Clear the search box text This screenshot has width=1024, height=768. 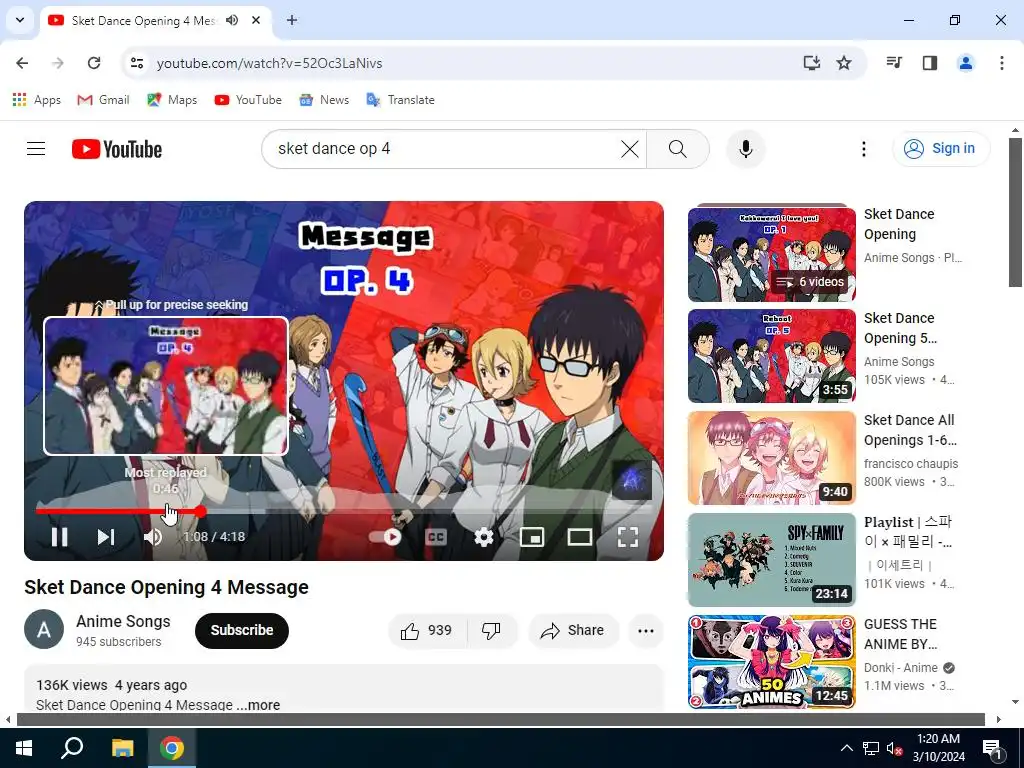[x=630, y=149]
